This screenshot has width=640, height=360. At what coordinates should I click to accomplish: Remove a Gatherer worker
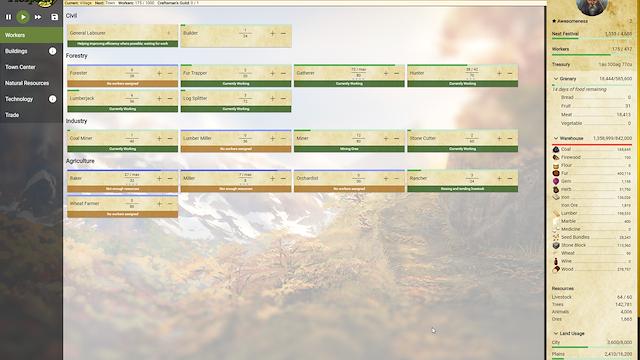[397, 73]
